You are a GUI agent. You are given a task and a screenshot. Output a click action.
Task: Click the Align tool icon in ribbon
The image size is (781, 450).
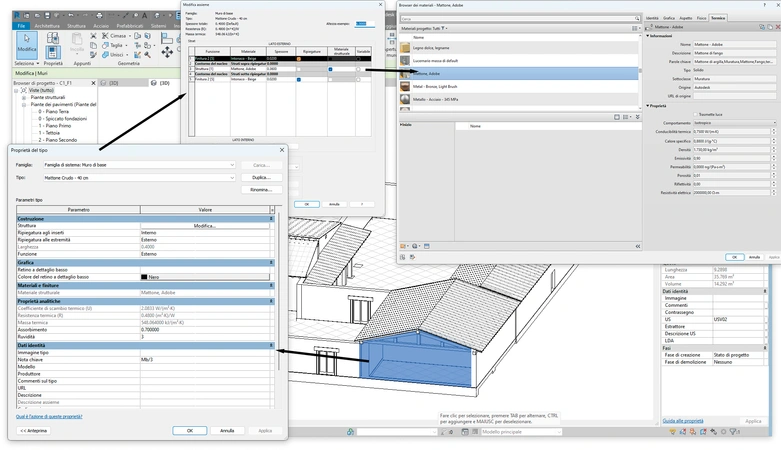[x=167, y=38]
